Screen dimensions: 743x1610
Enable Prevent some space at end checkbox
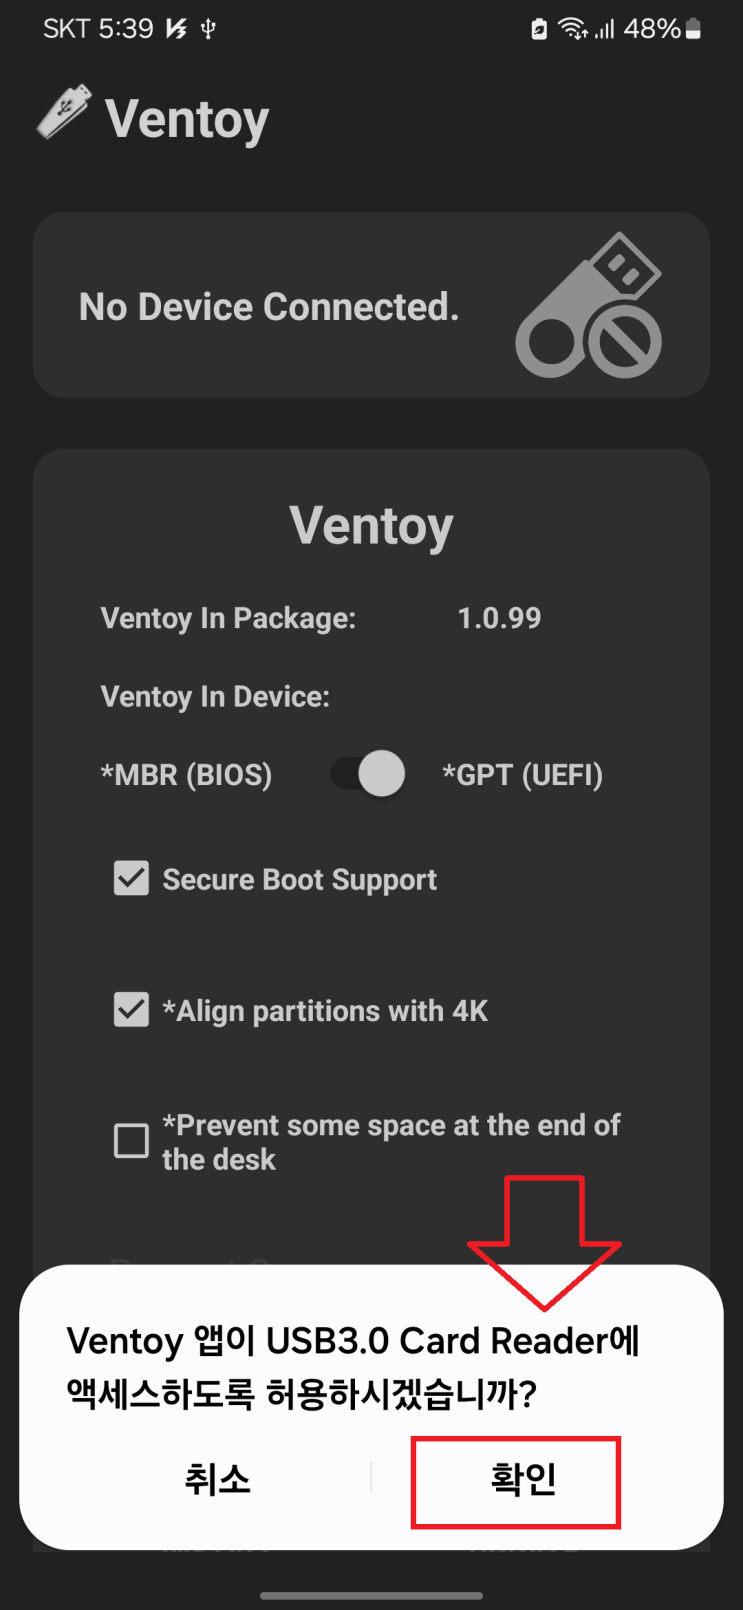point(131,1140)
